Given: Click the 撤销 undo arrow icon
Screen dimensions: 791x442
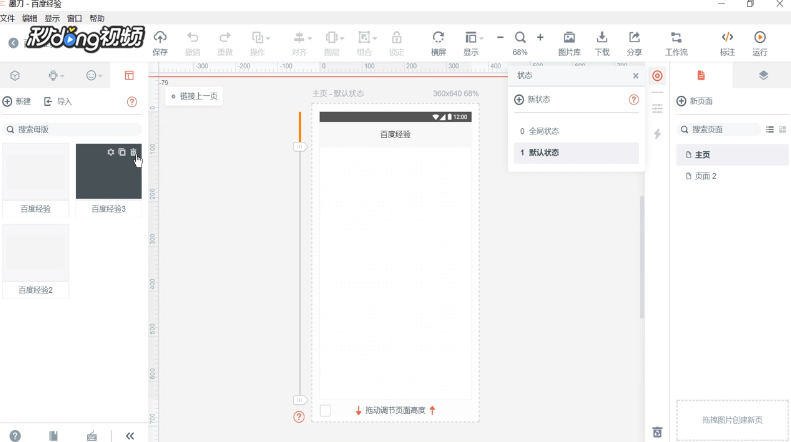Looking at the screenshot, I should [x=192, y=37].
